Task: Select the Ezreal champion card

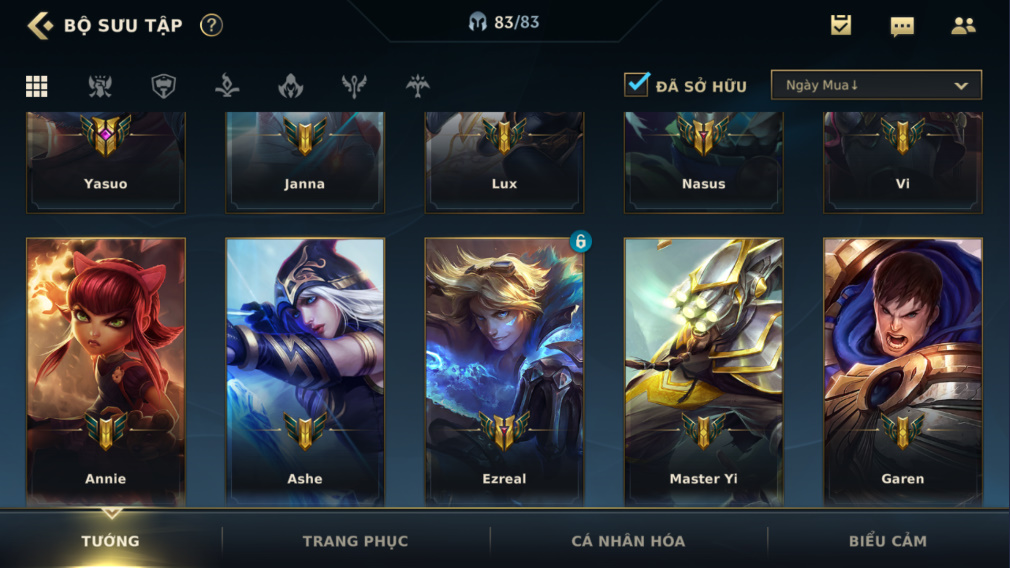Action: pyautogui.click(x=504, y=372)
